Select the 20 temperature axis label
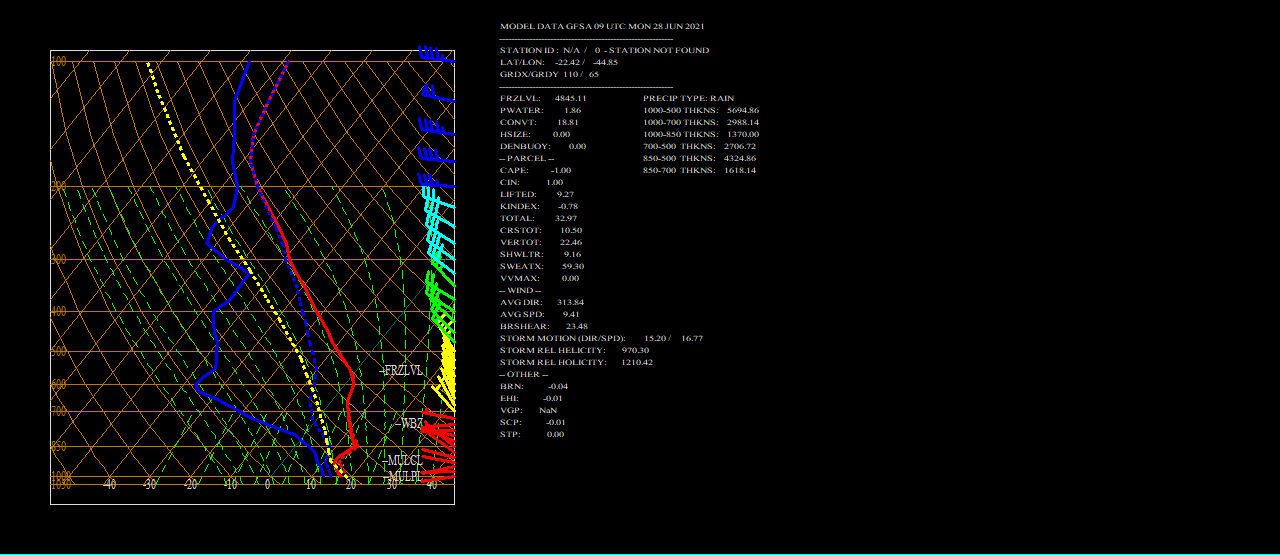The height and width of the screenshot is (555, 1280). point(350,485)
